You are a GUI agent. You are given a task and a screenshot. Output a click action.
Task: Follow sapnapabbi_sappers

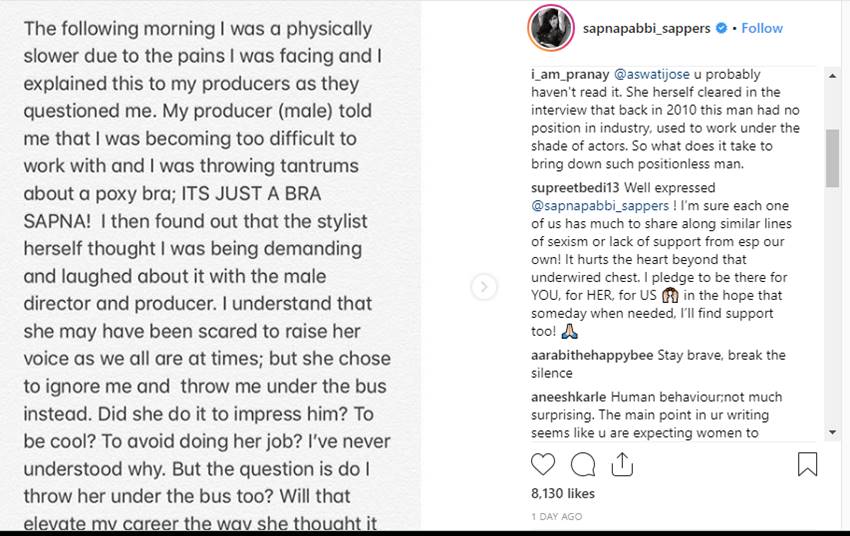click(762, 28)
